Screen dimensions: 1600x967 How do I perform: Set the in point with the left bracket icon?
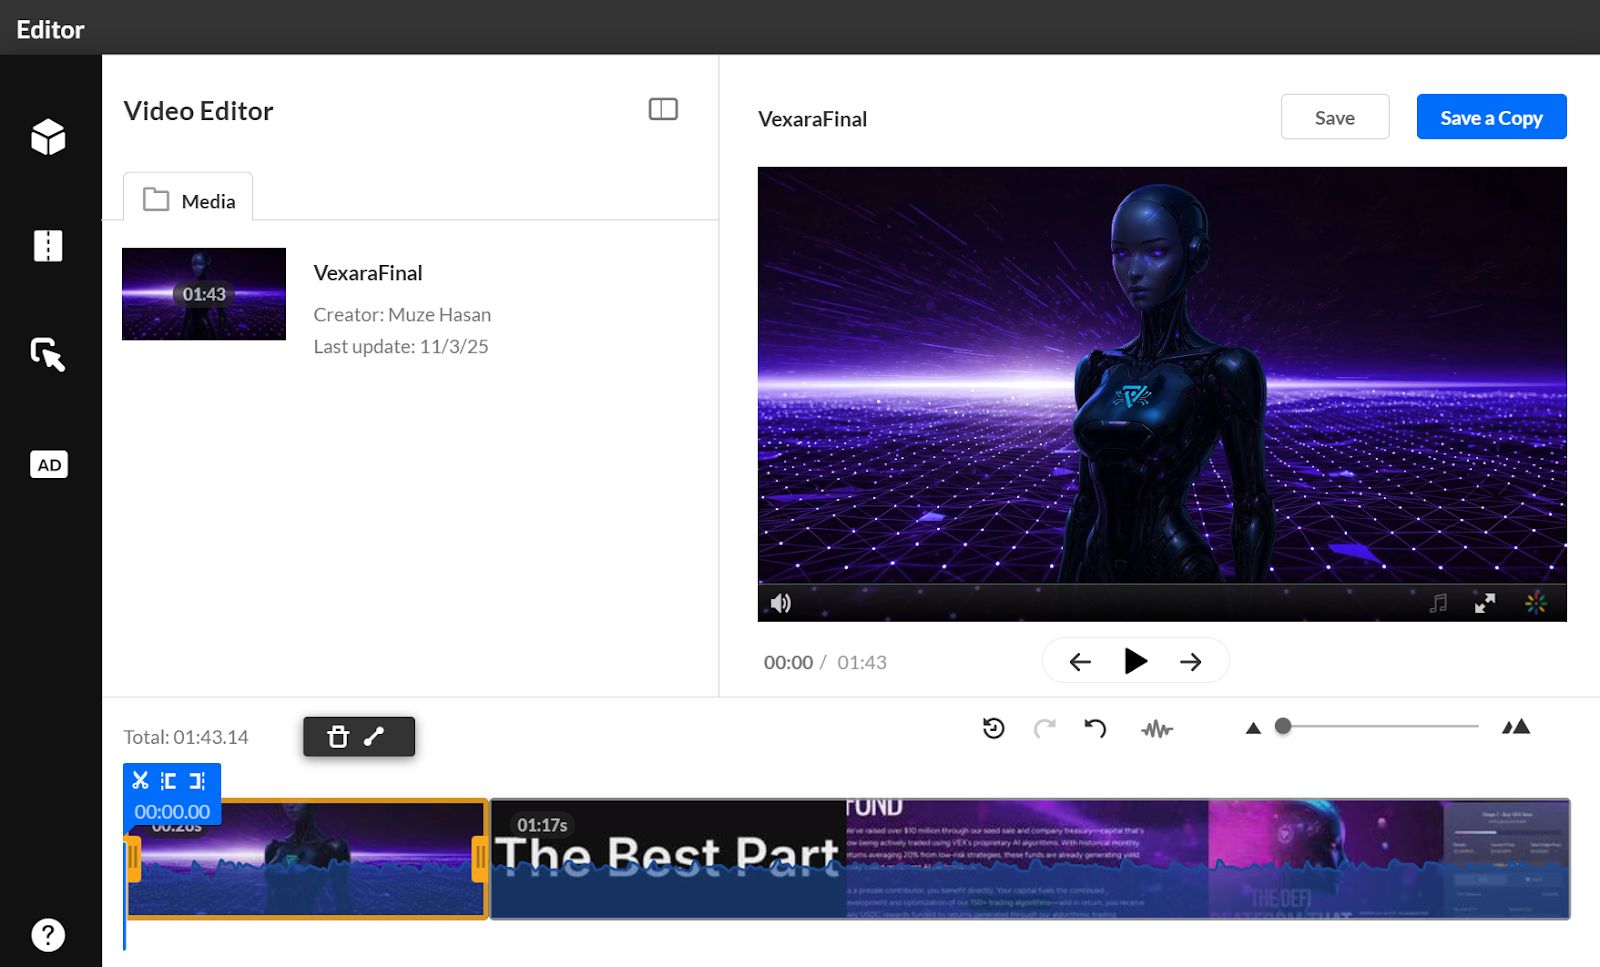[168, 781]
